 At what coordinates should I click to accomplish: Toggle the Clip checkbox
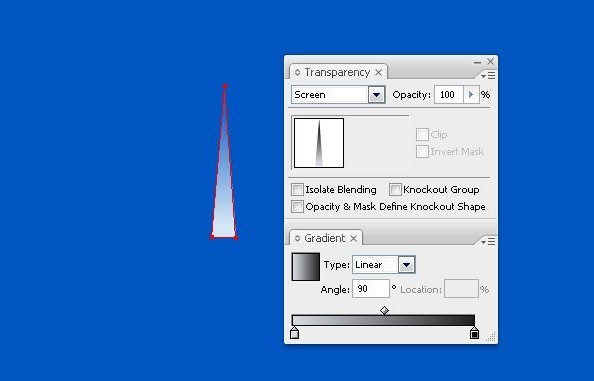tap(422, 134)
